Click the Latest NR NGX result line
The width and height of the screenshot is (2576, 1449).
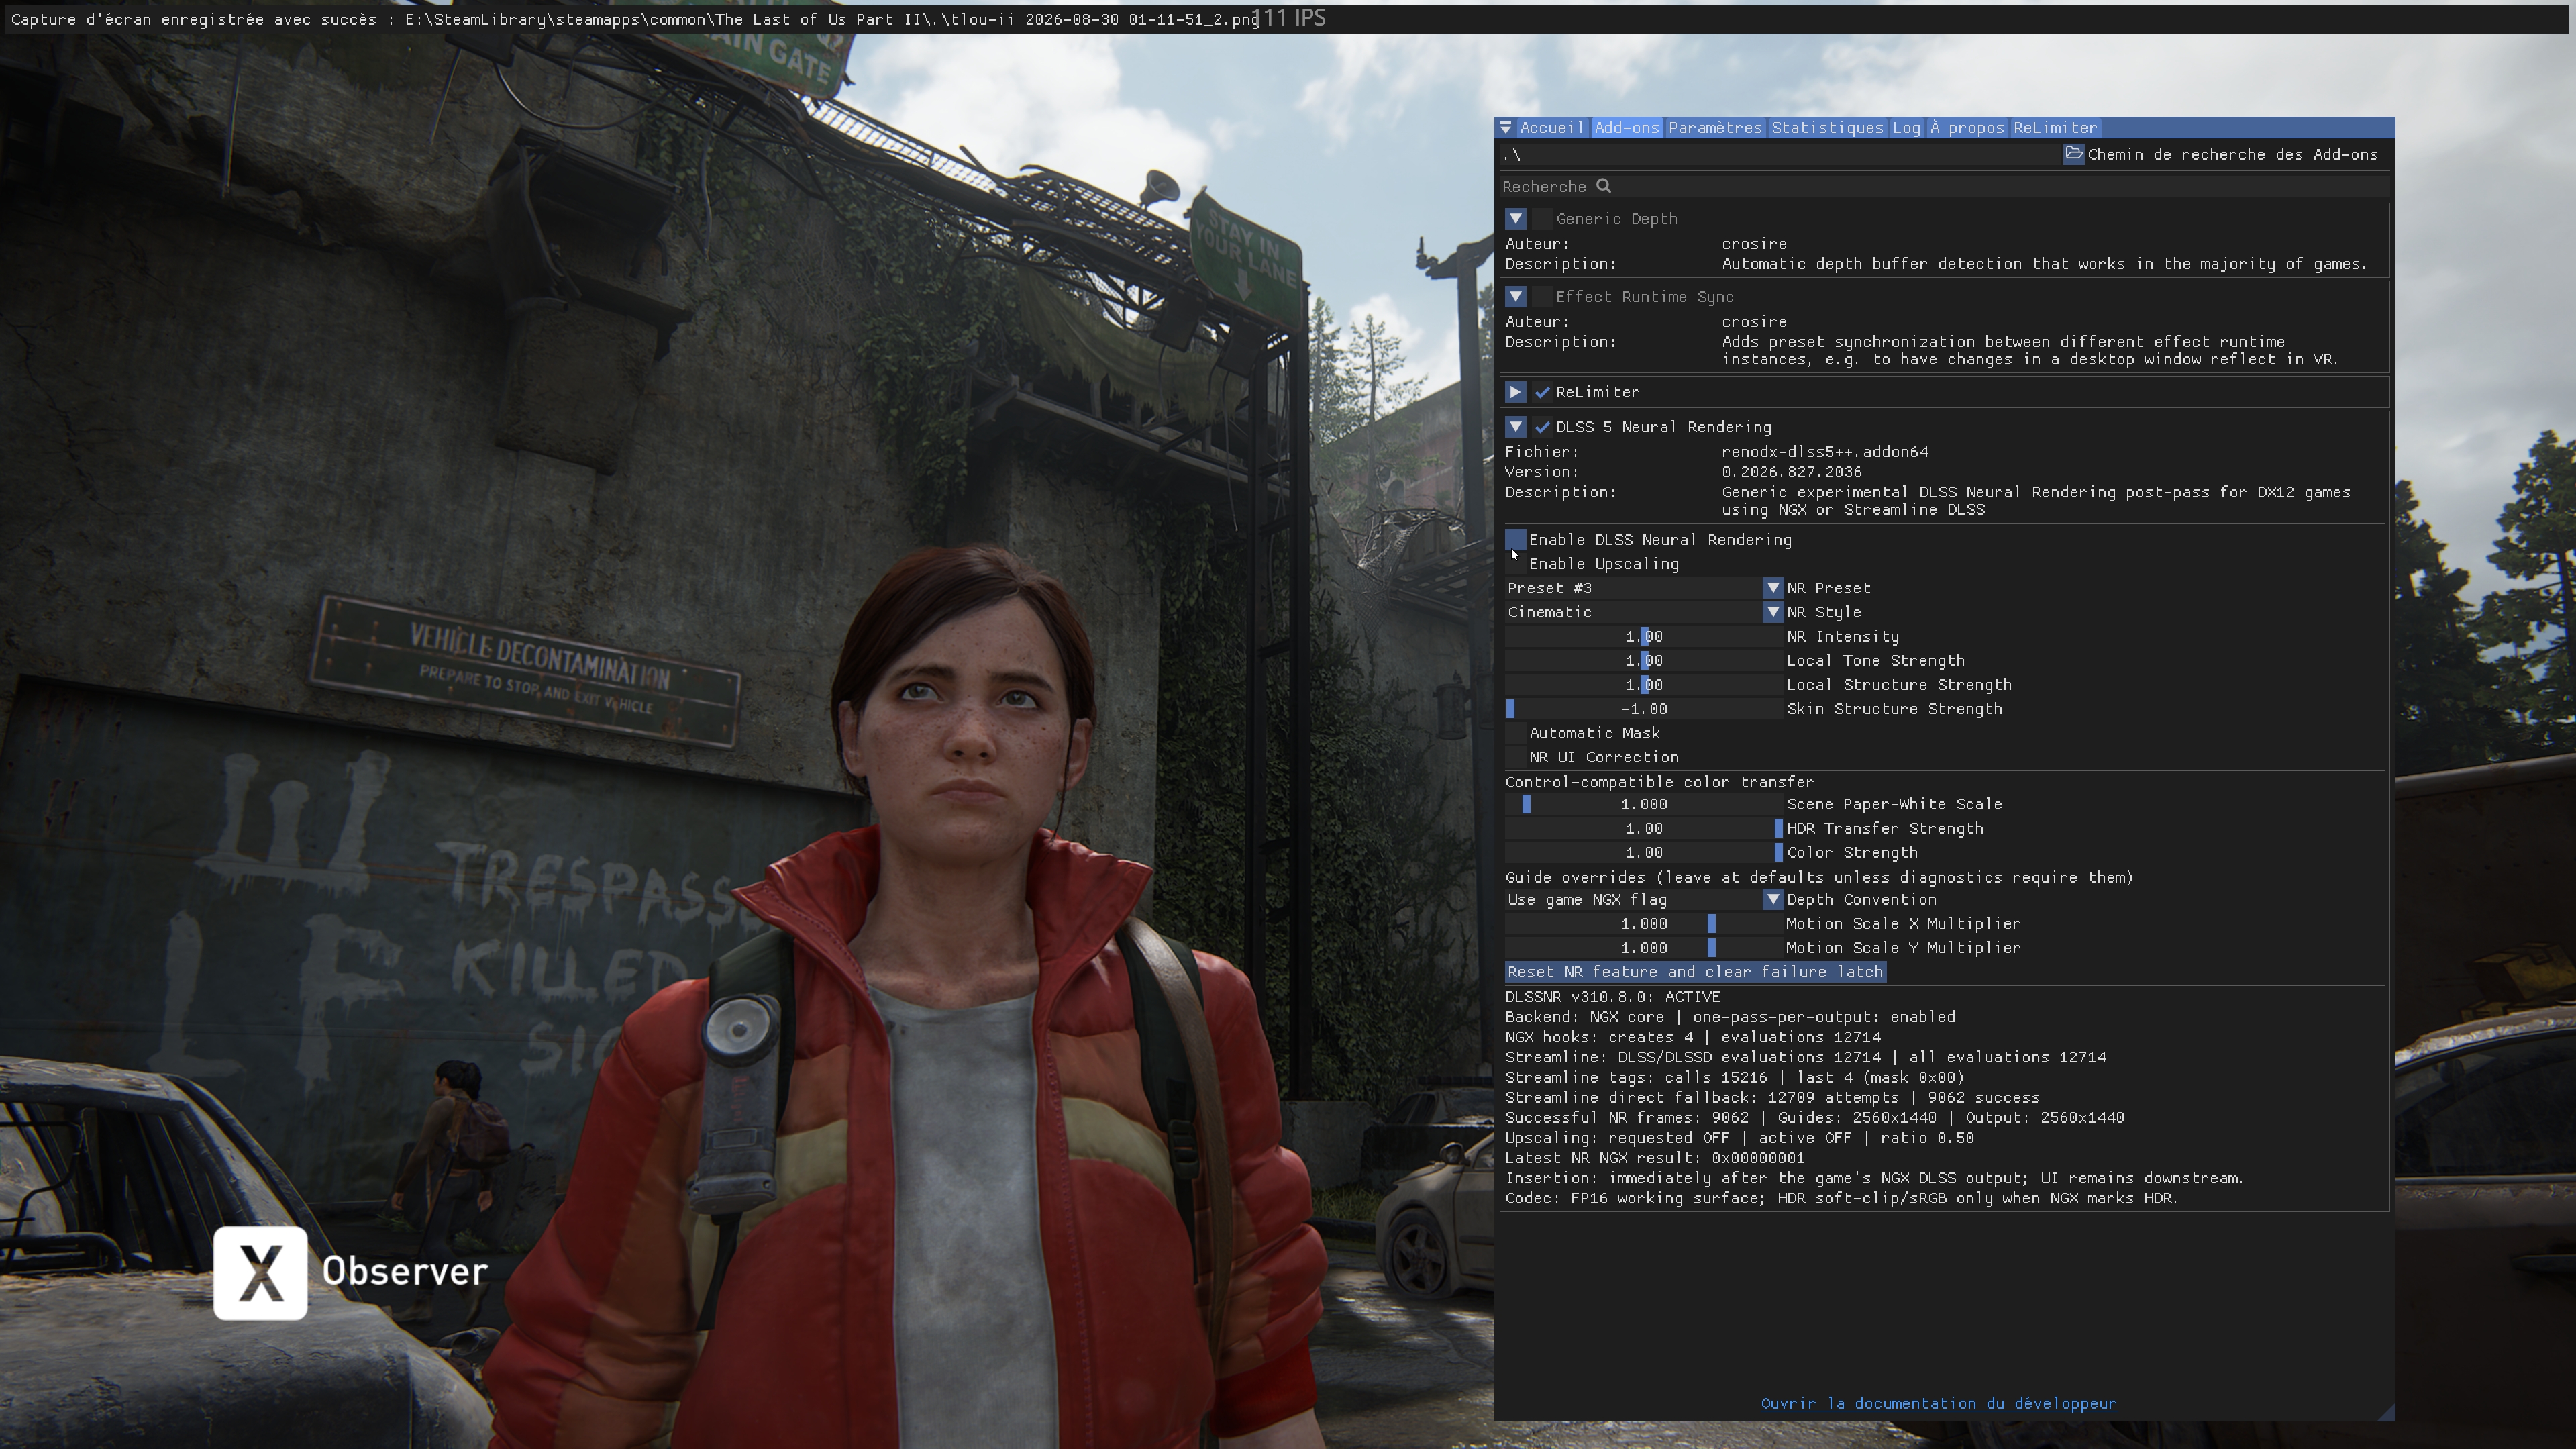pyautogui.click(x=1655, y=1158)
